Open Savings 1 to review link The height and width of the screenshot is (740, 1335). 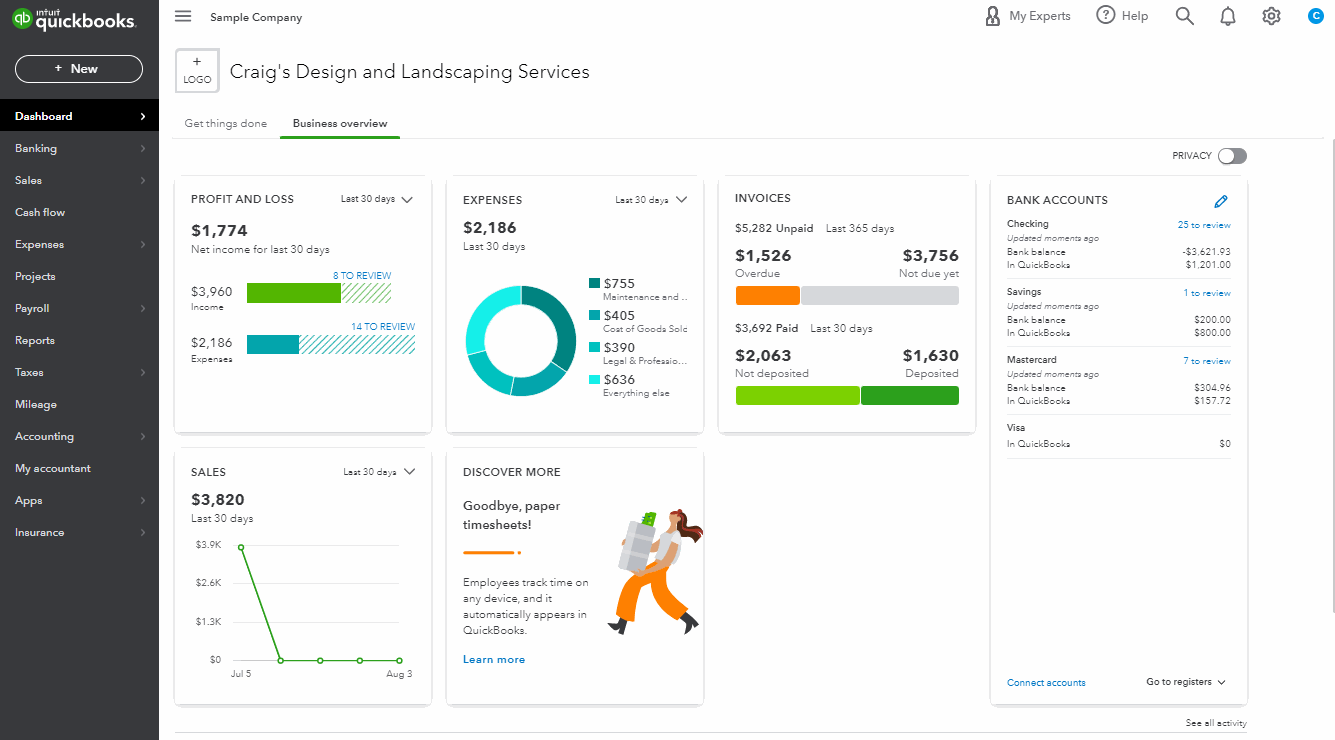click(x=1207, y=293)
